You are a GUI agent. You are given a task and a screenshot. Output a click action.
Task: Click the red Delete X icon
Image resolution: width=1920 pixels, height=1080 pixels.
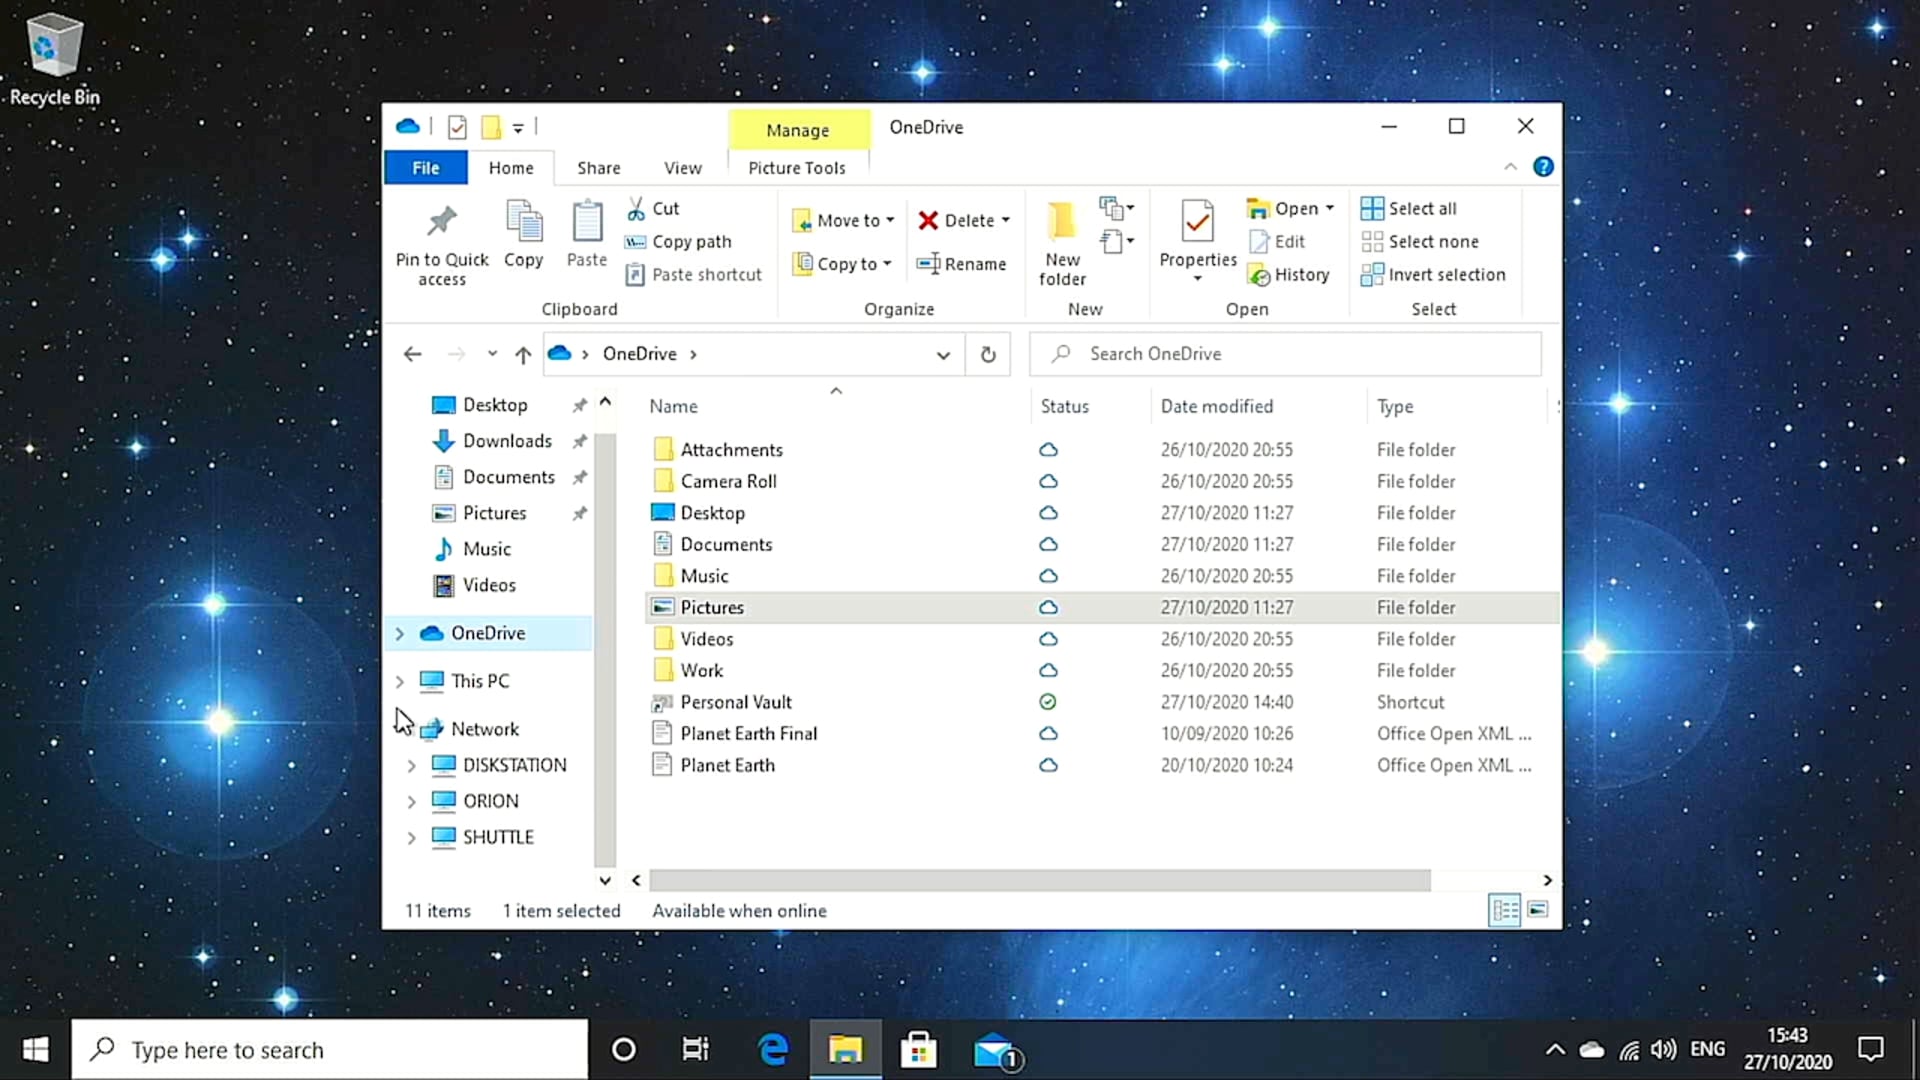point(928,221)
